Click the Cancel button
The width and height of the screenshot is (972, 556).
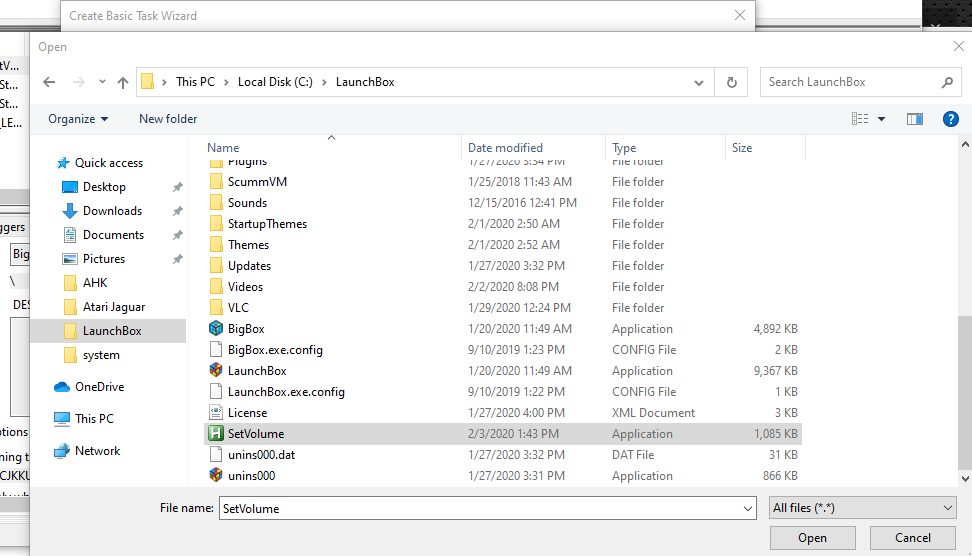click(912, 538)
